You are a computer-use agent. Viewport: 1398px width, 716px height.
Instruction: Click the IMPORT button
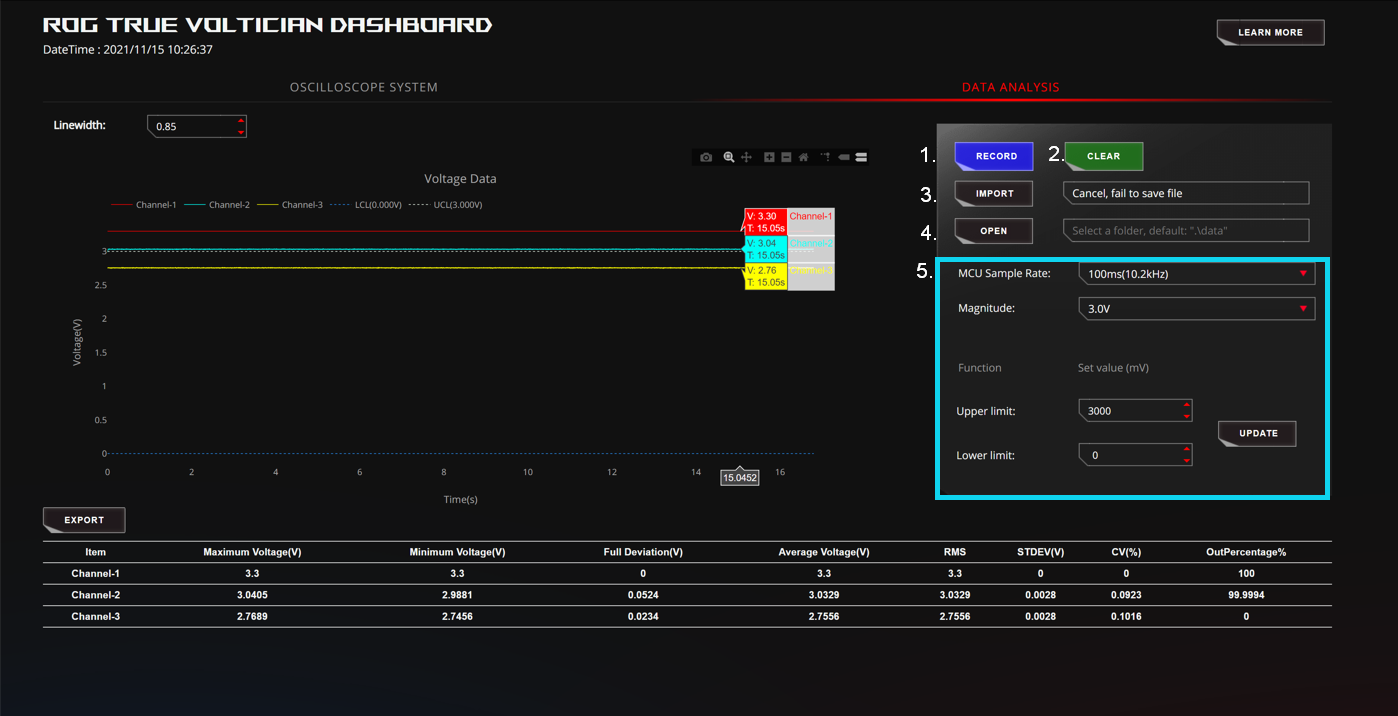[994, 193]
